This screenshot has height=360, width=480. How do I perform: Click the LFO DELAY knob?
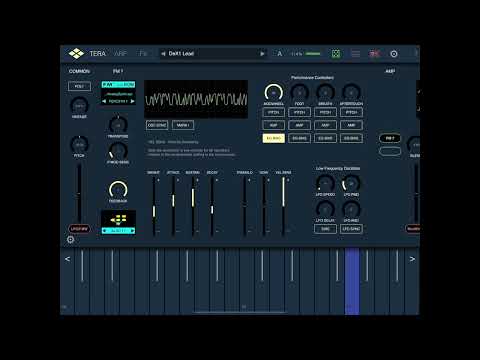click(x=325, y=209)
